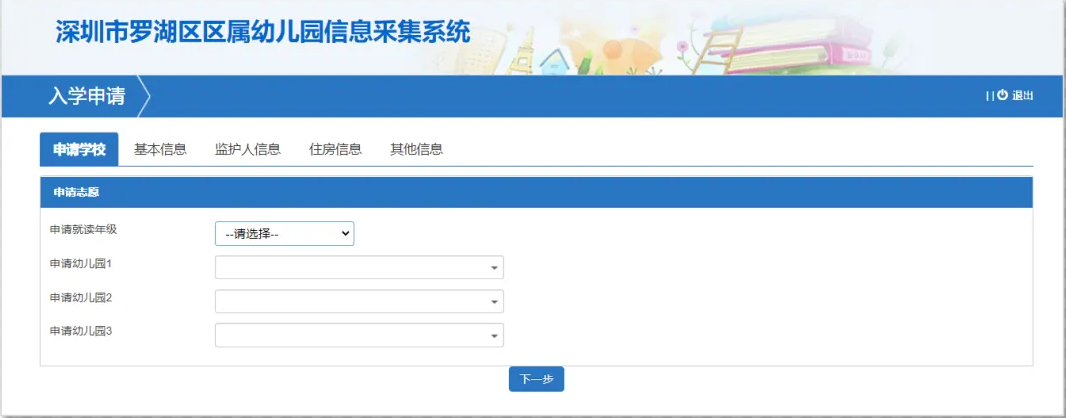Screen dimensions: 1066x418
Task: Click the 申请志愿 section header
Action: [536, 192]
